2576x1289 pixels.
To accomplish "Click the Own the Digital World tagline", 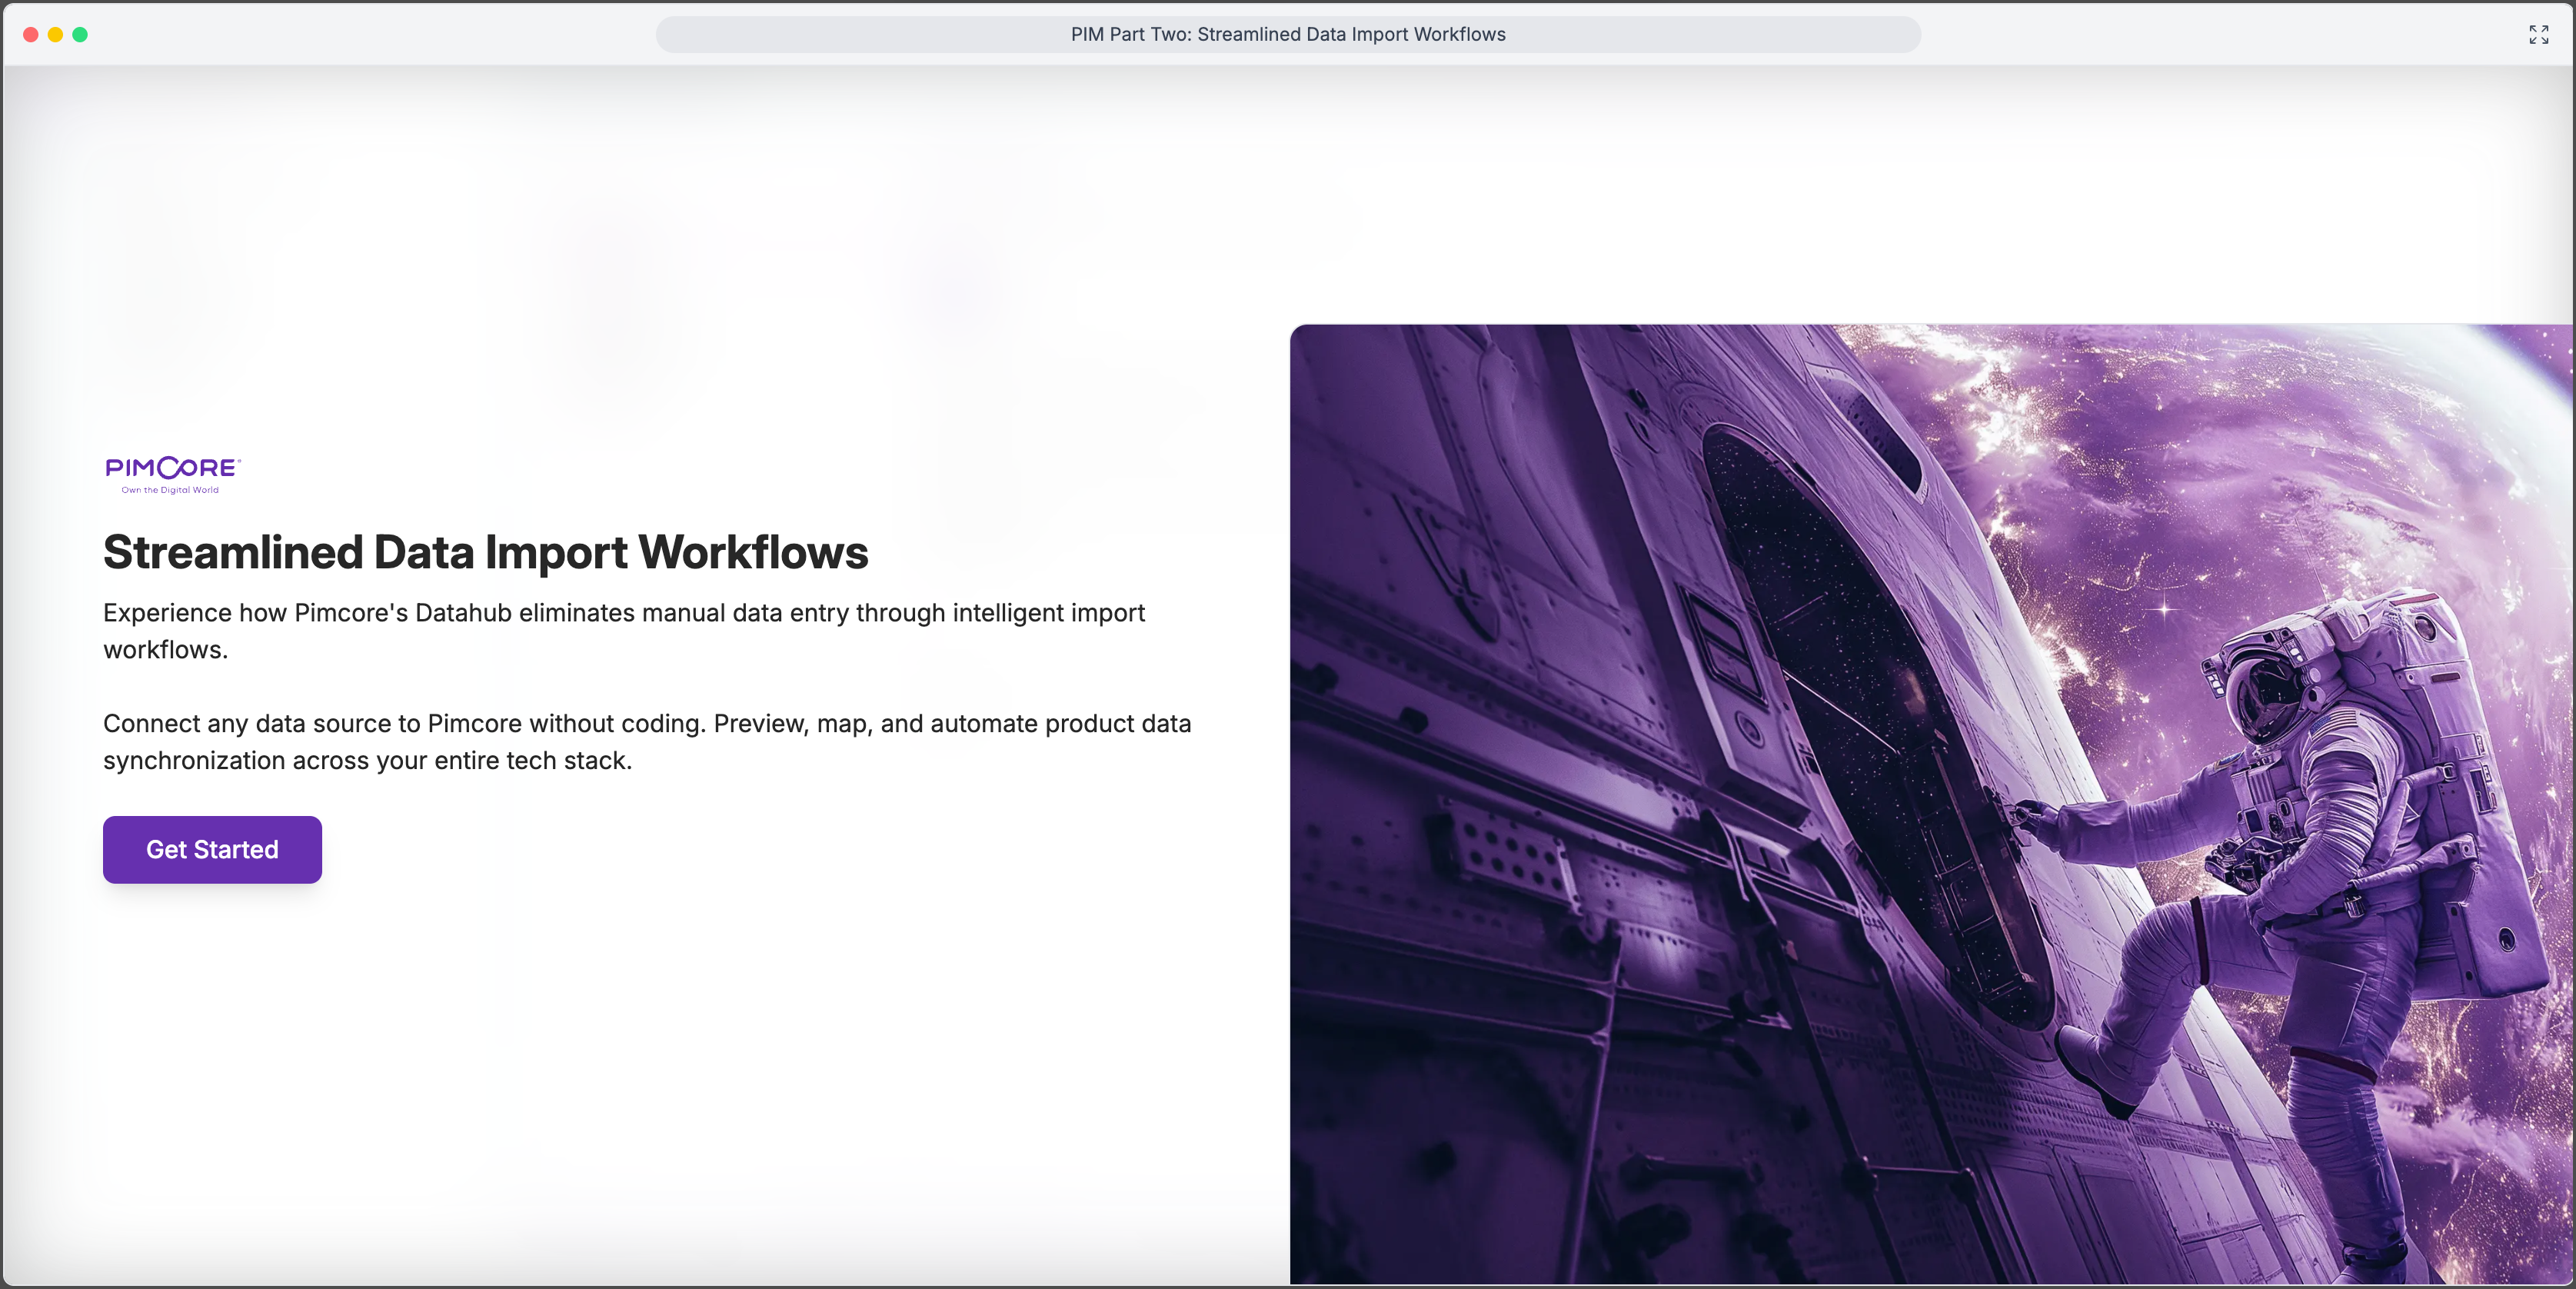I will click(x=170, y=490).
